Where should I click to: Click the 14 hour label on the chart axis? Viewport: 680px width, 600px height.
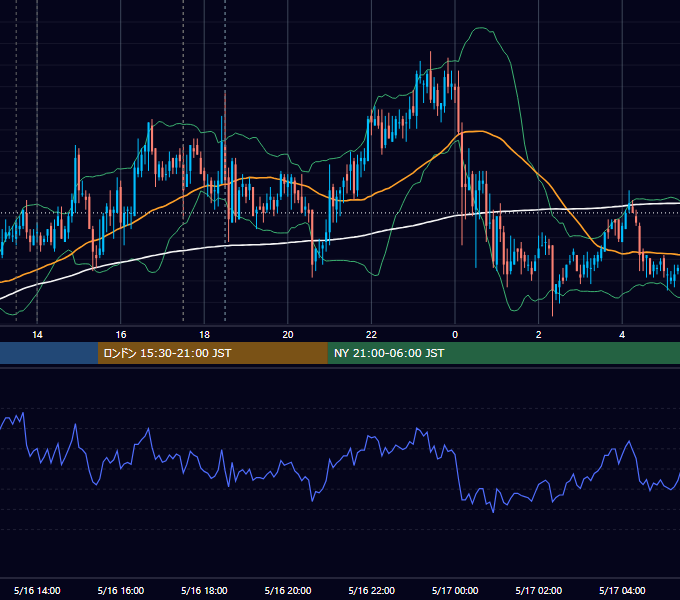tap(37, 335)
